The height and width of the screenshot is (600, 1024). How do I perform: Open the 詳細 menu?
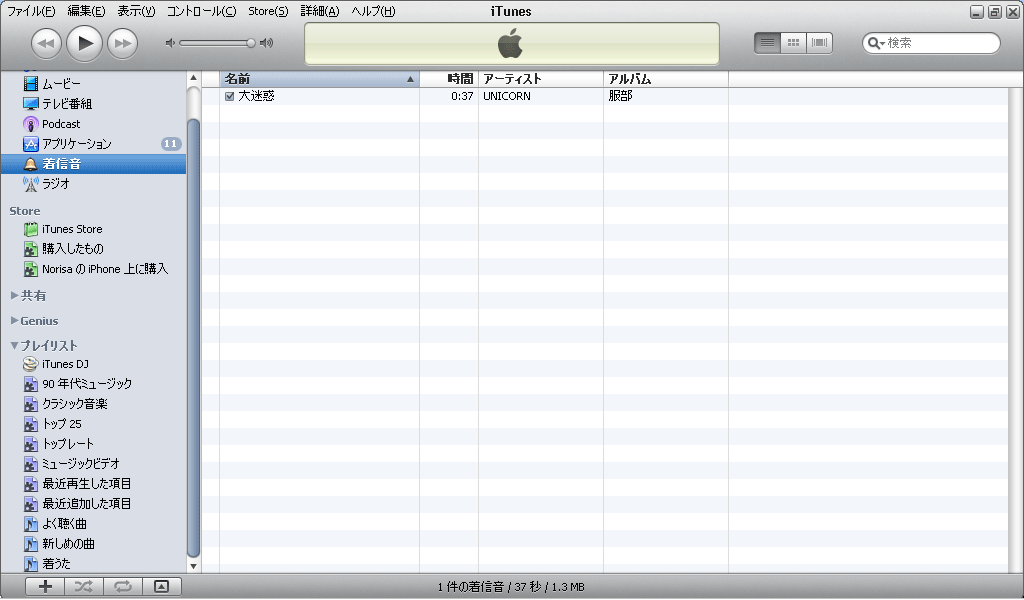tap(320, 11)
